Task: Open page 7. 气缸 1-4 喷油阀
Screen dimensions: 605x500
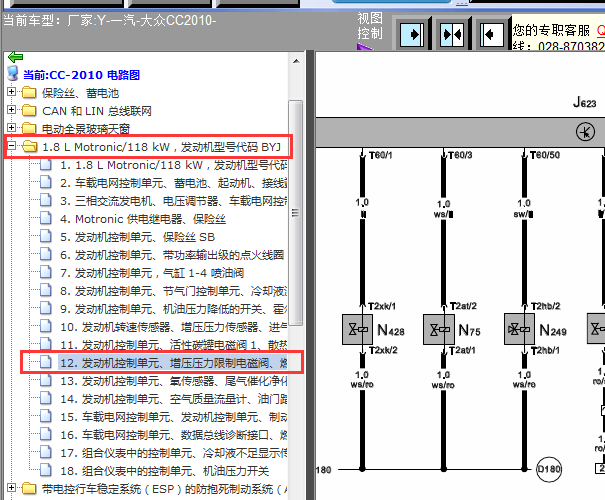Action: point(152,273)
